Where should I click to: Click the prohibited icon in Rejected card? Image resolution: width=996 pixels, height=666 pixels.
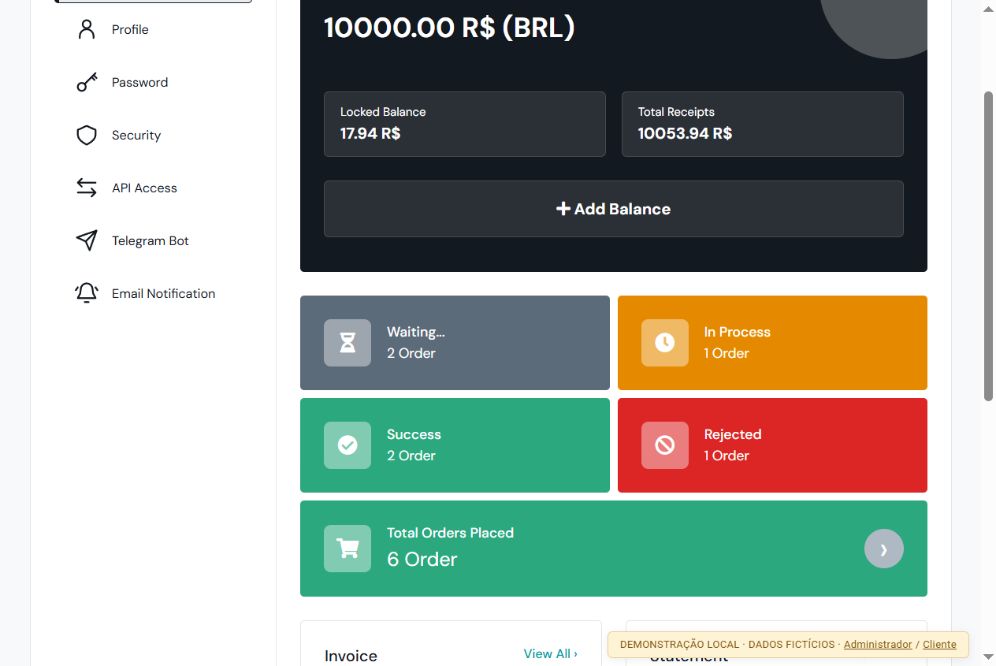coord(664,445)
